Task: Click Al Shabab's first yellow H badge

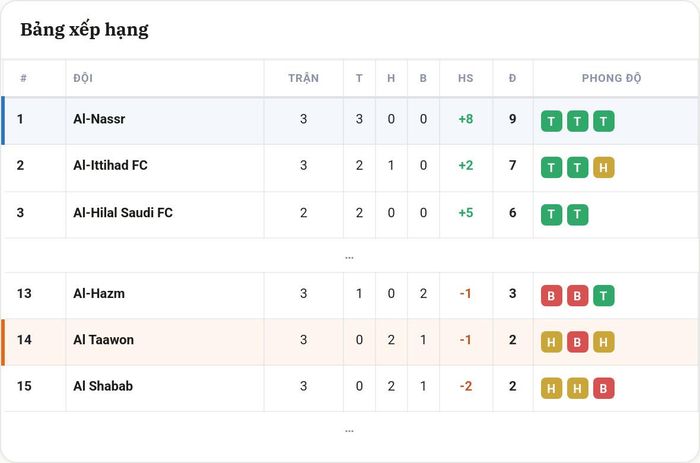Action: [x=551, y=388]
